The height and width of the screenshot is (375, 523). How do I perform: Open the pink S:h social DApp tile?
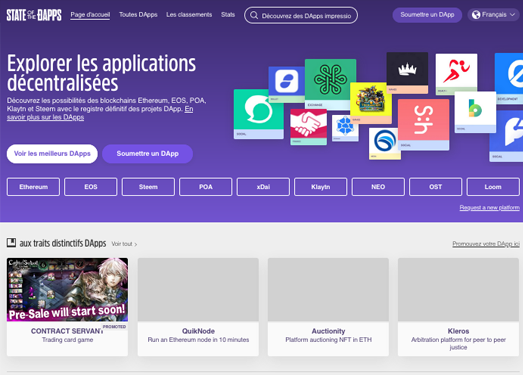423,124
